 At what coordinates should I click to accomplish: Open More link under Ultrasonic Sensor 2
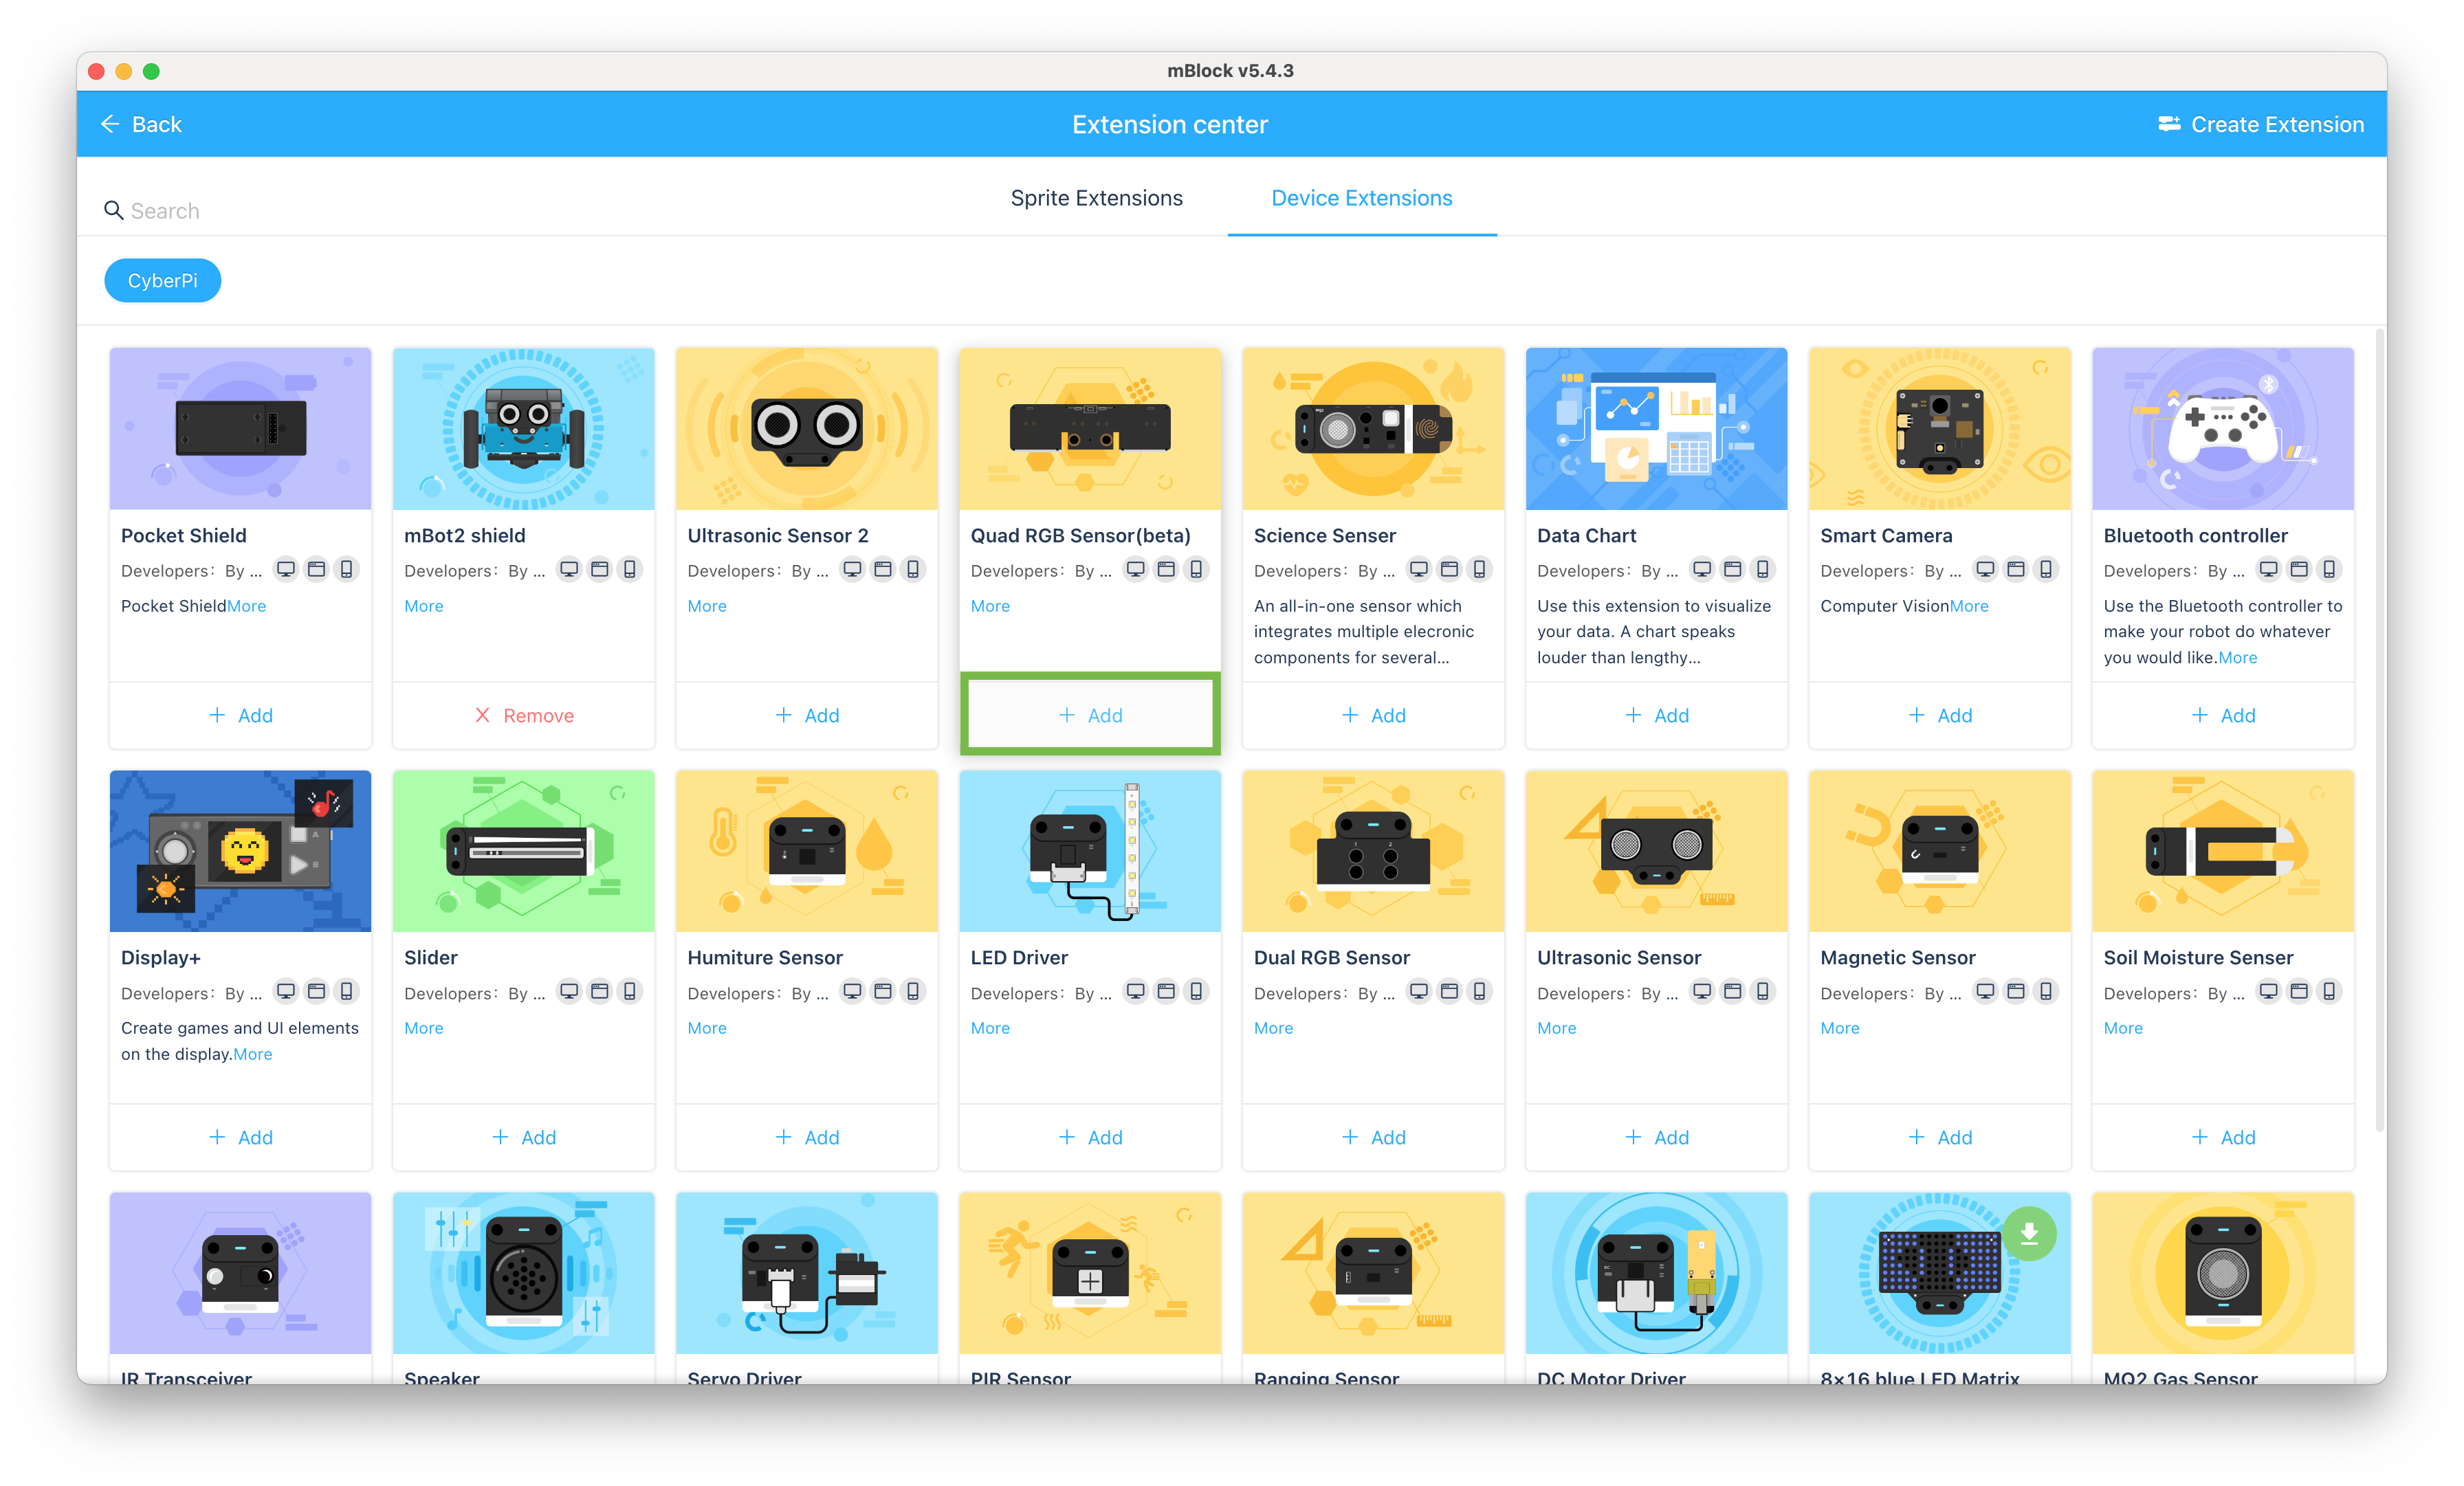(x=706, y=606)
